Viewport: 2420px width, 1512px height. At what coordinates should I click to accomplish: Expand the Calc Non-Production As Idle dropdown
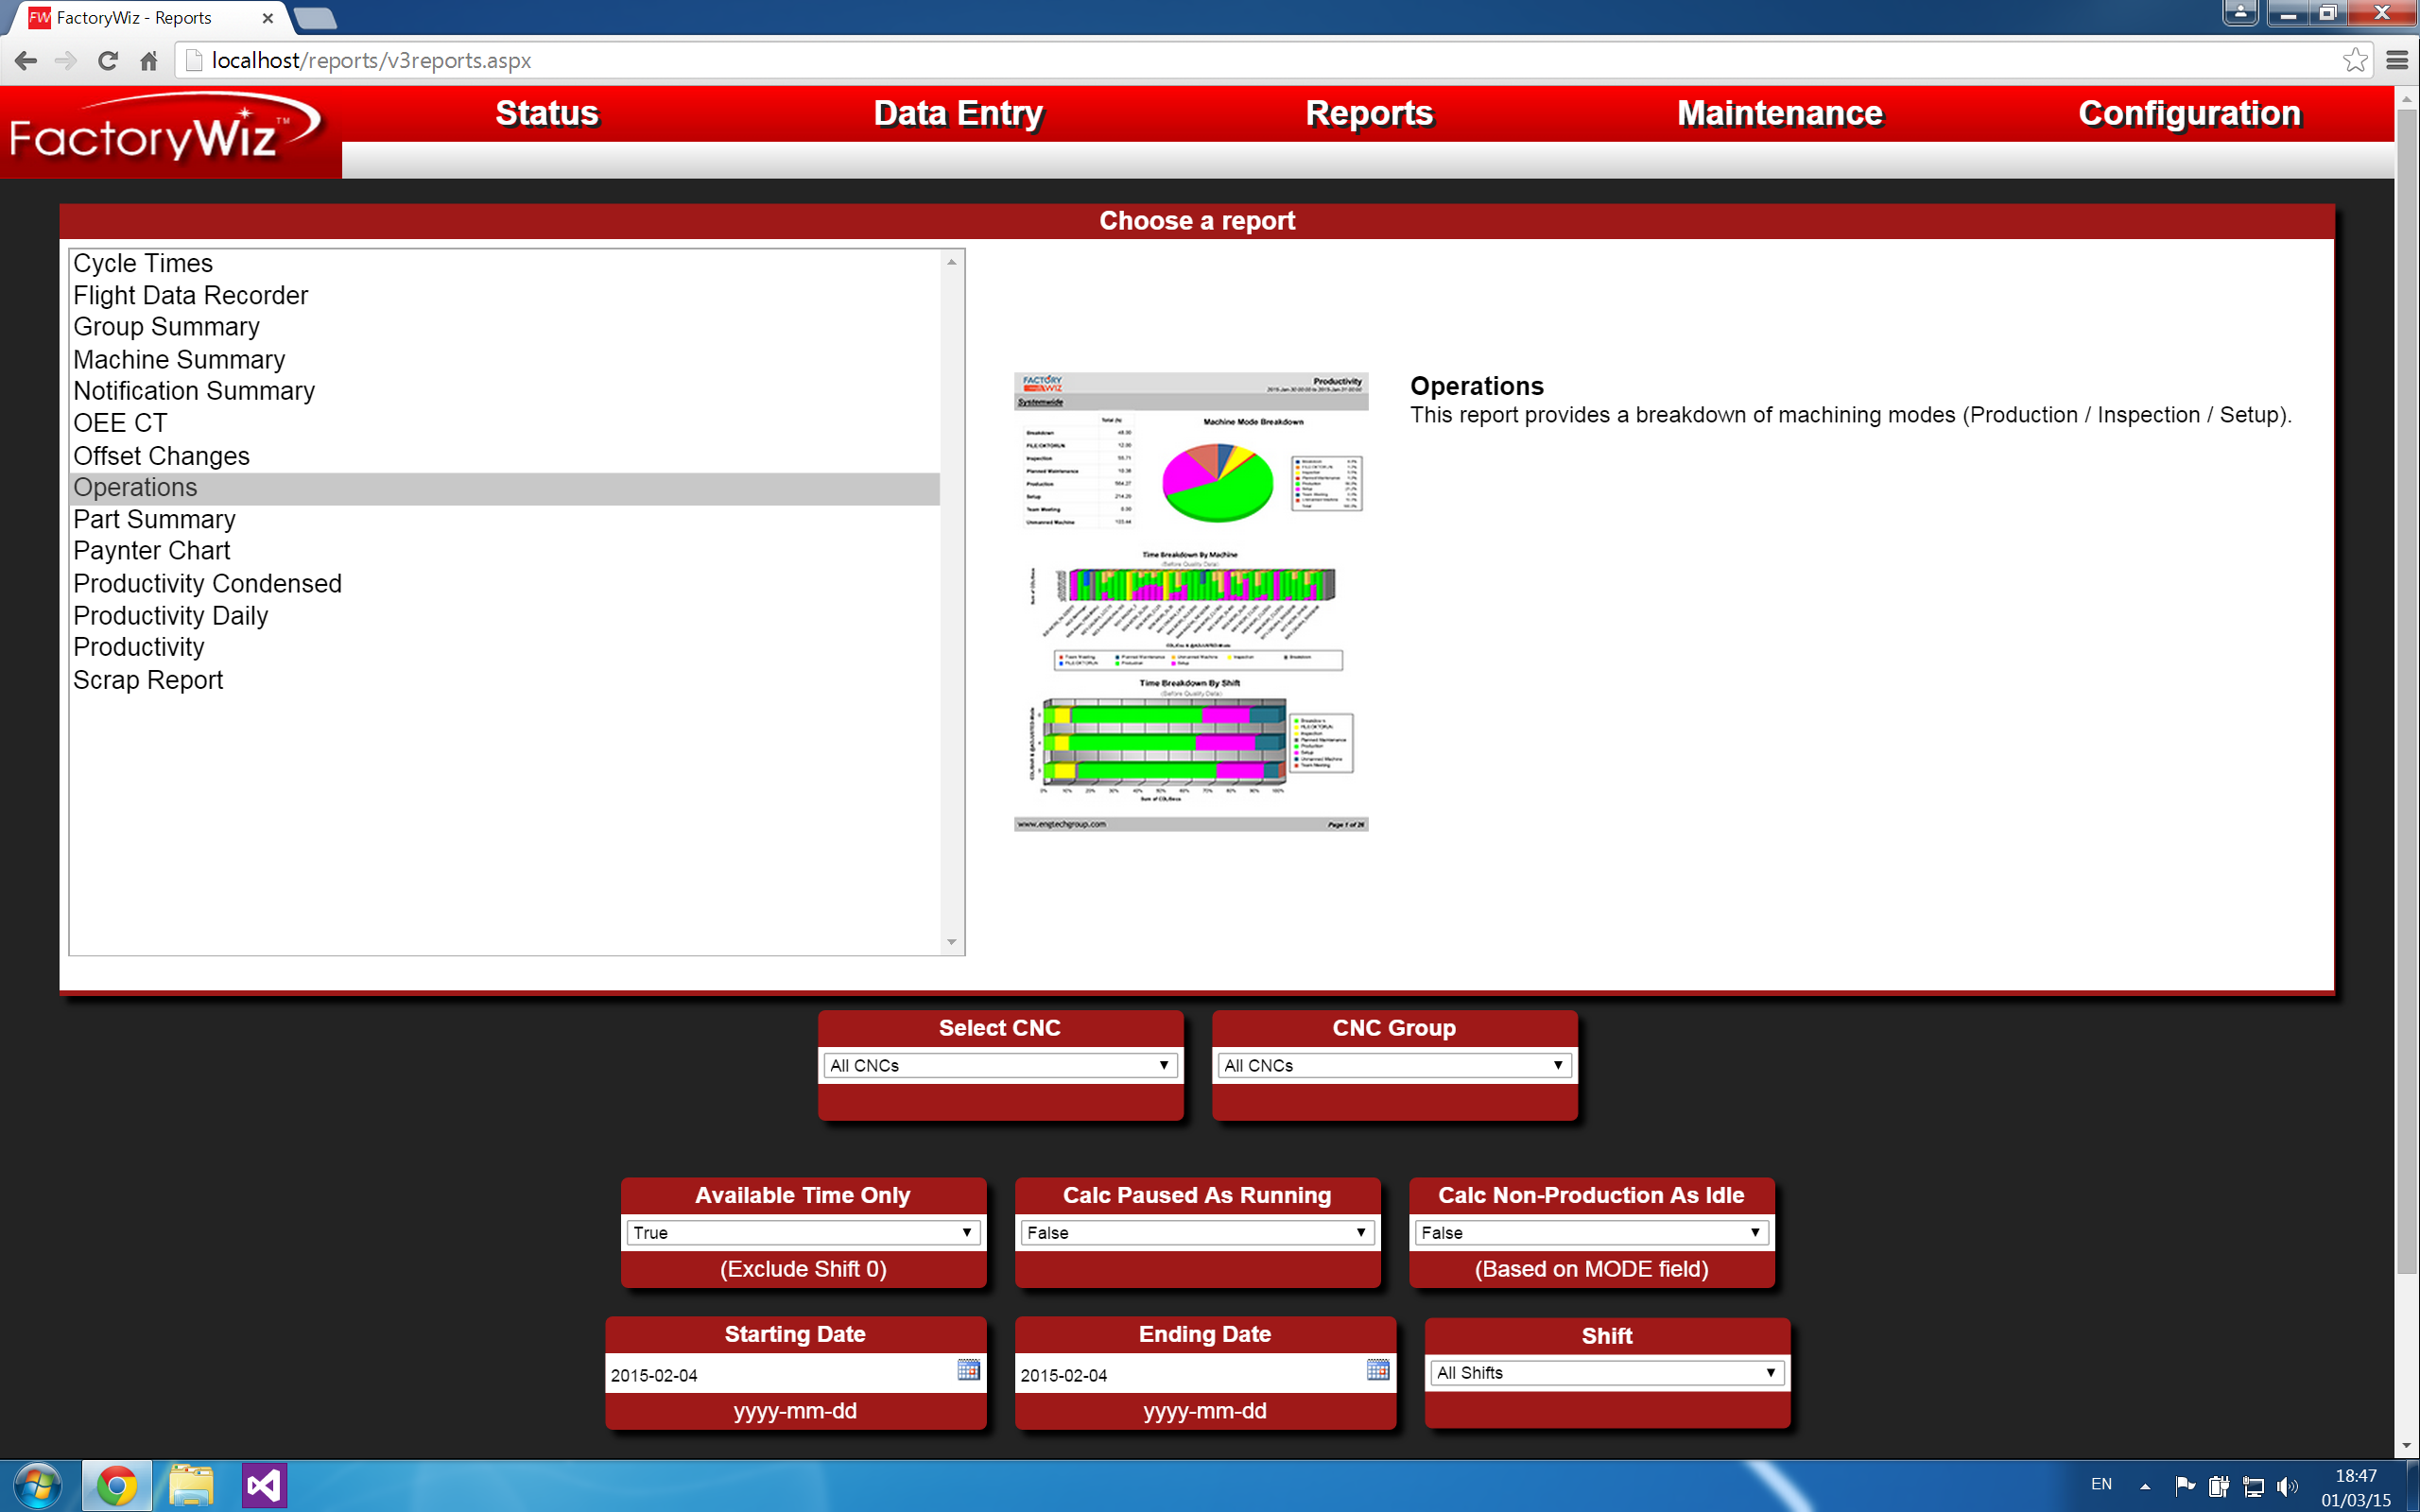click(1591, 1232)
